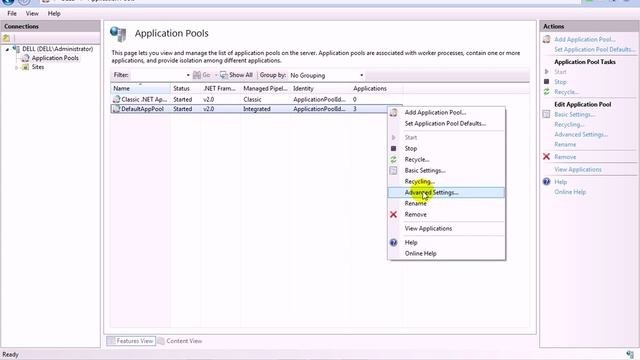Click Go icon in filter bar
640x360 pixels.
click(197, 75)
